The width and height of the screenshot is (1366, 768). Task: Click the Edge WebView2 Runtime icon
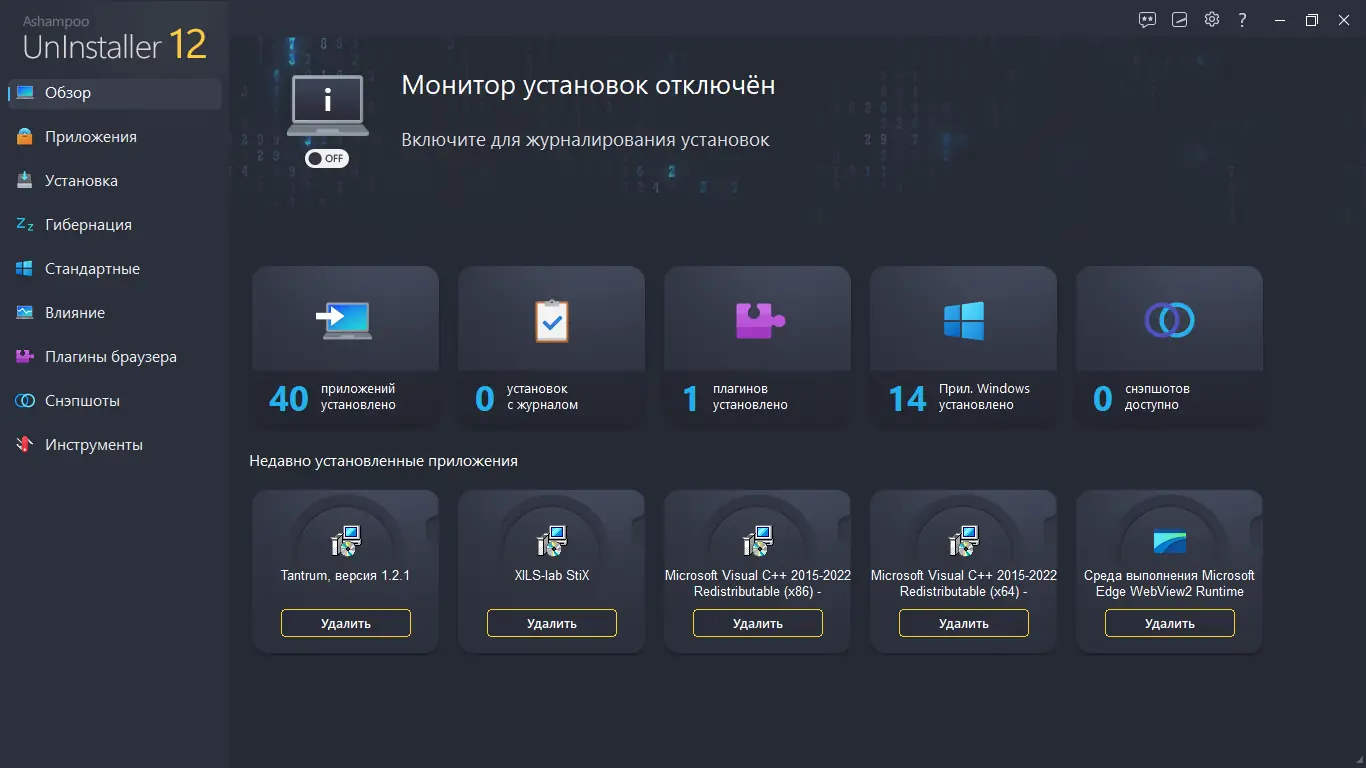coord(1169,541)
